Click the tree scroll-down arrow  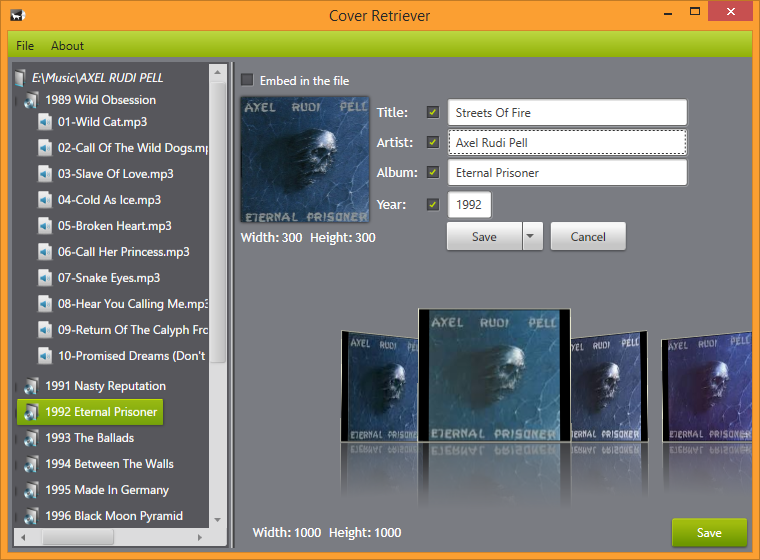218,520
